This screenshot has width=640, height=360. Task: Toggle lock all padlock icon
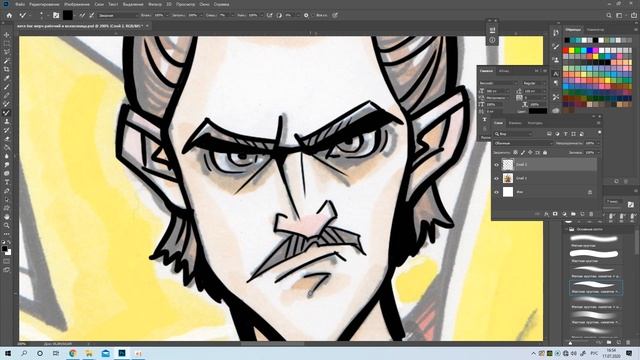click(x=545, y=153)
